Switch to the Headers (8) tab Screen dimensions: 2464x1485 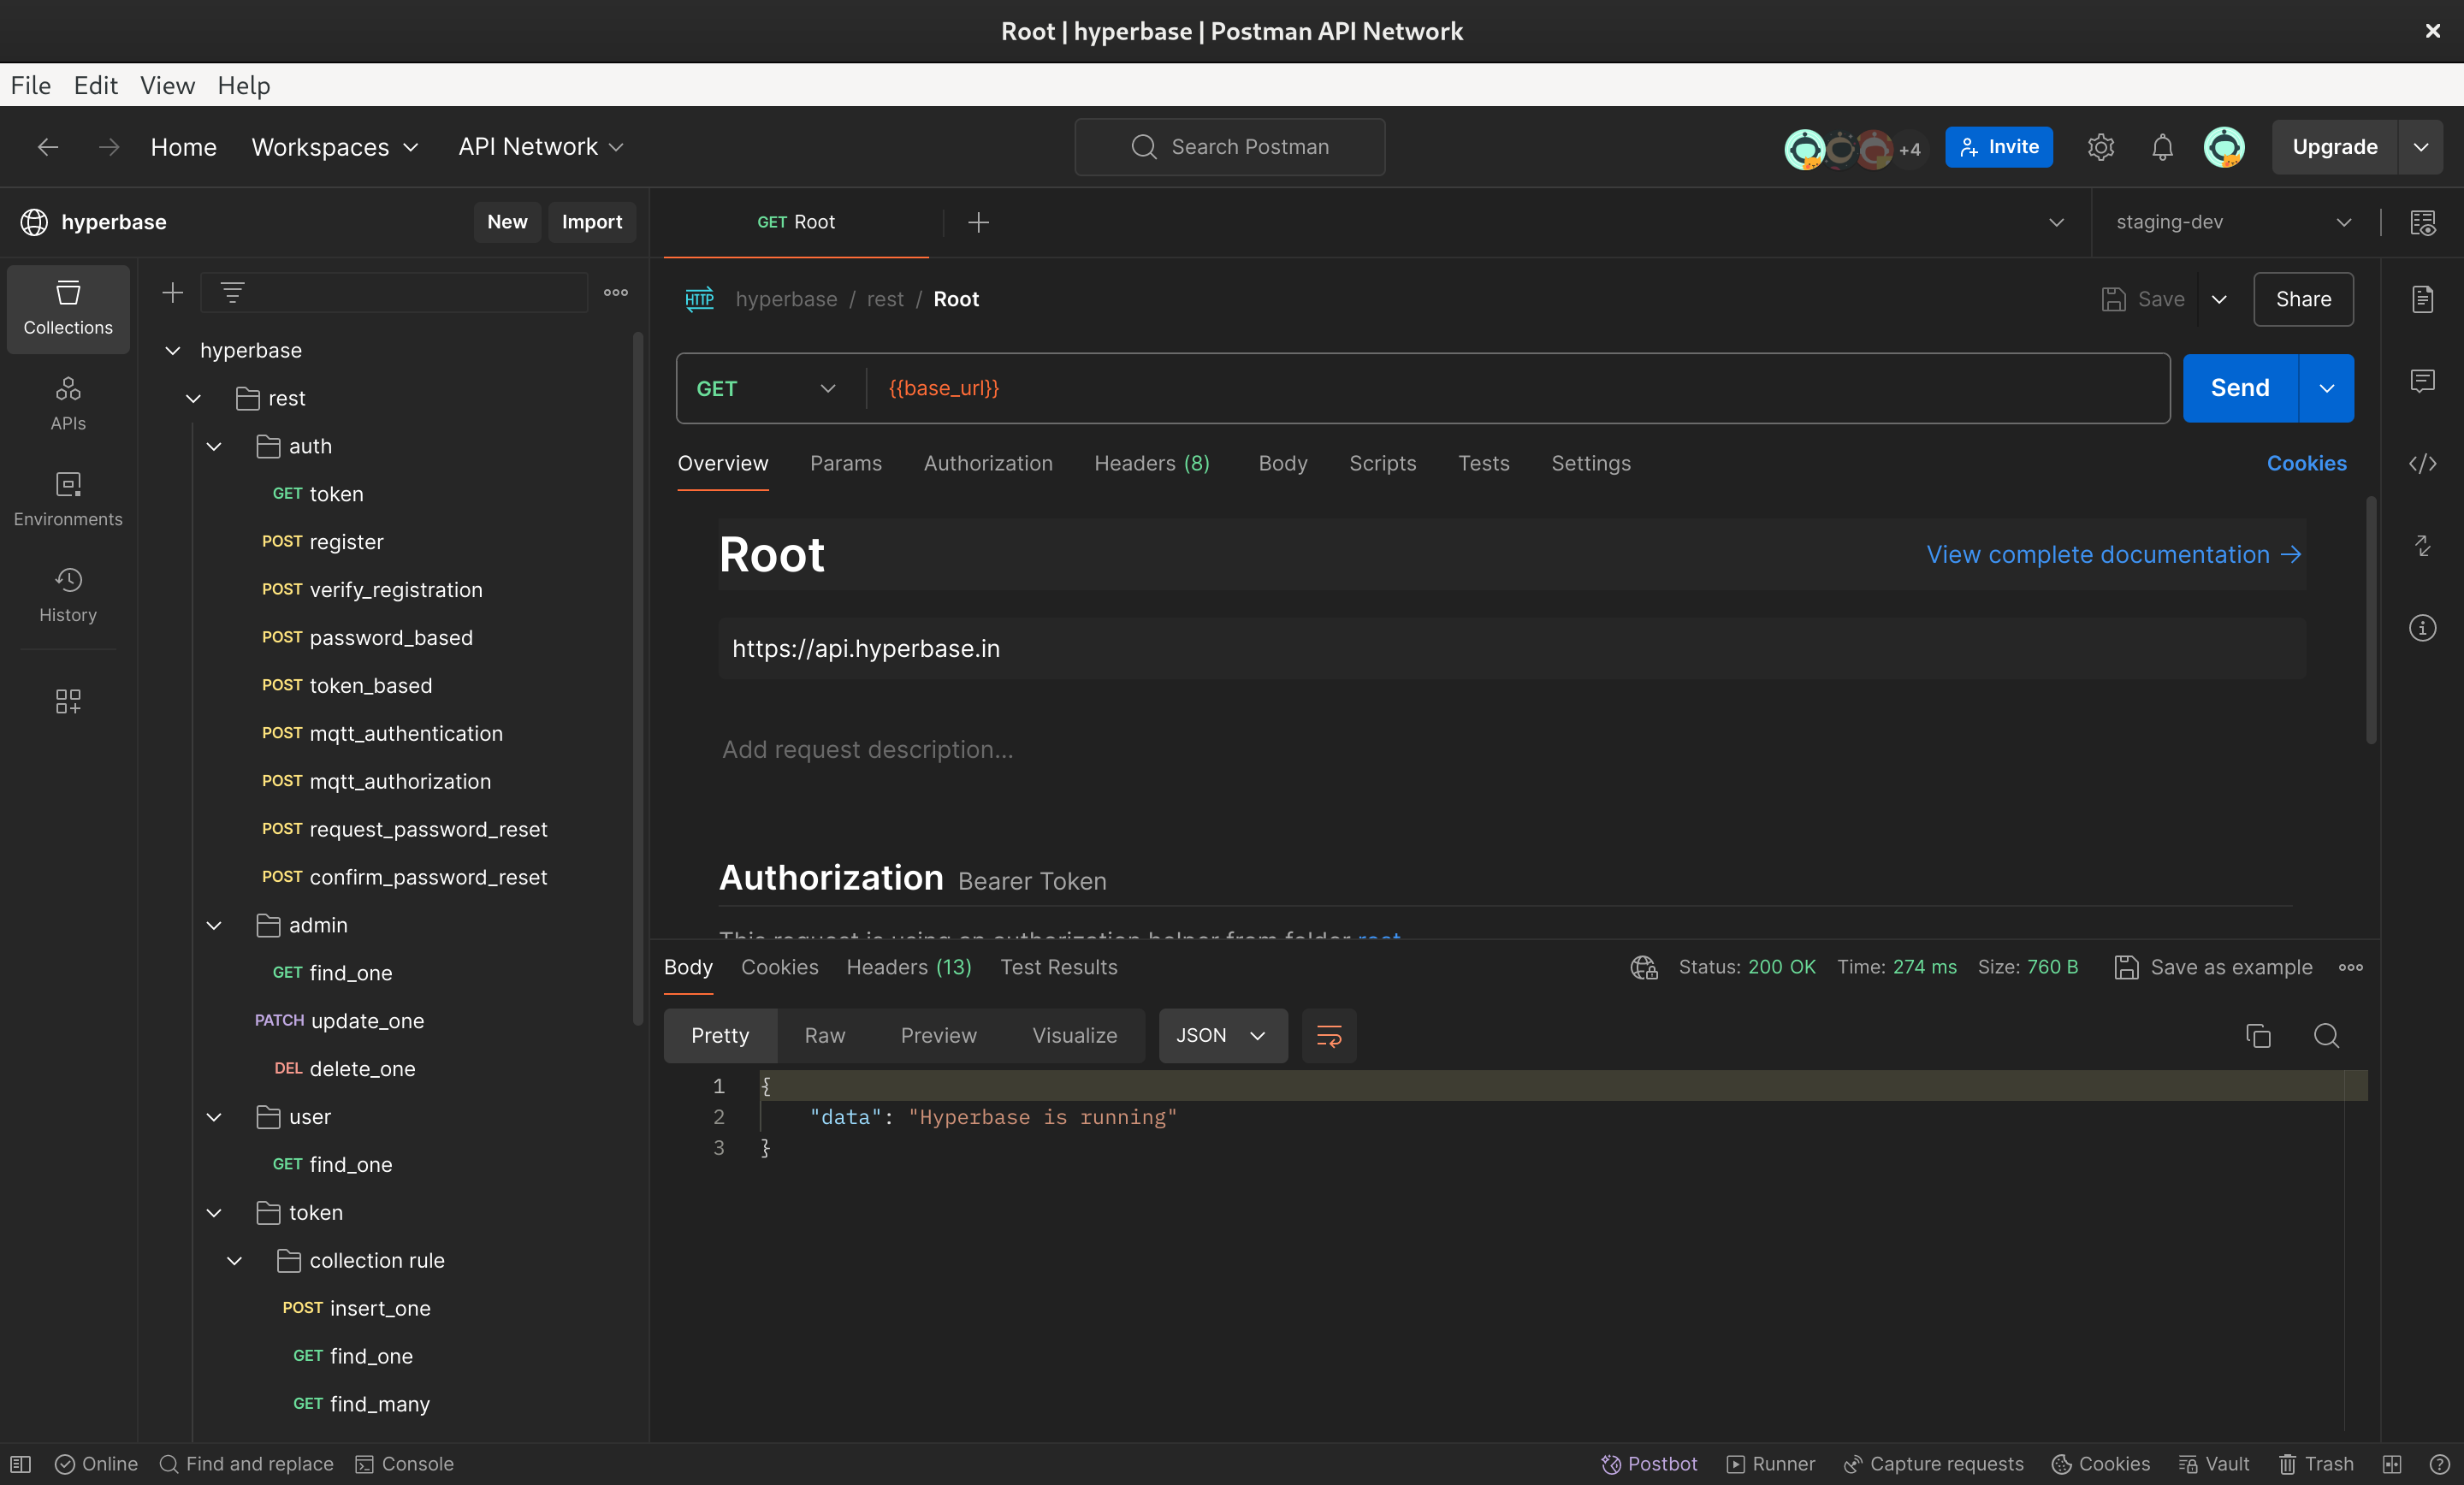[1152, 463]
